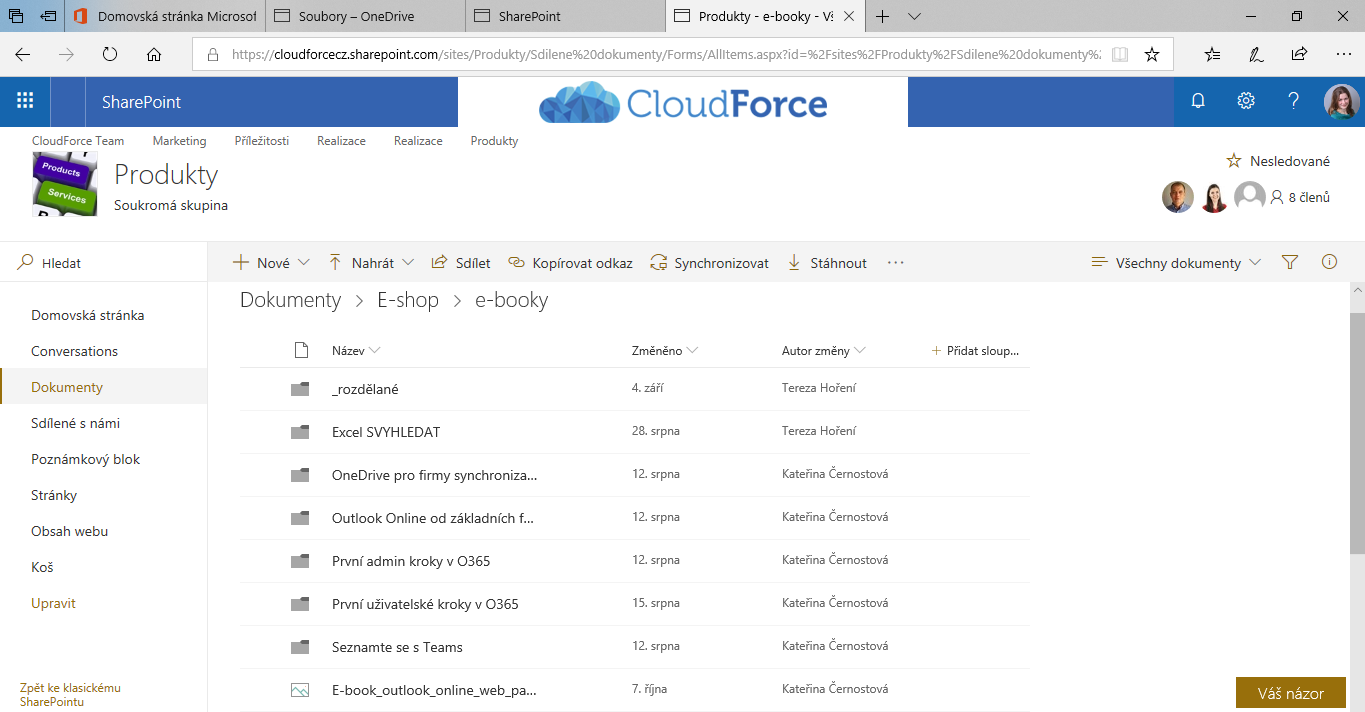Viewport: 1365px width, 712px height.
Task: Open the toolbar's more options ellipsis
Action: [x=895, y=263]
